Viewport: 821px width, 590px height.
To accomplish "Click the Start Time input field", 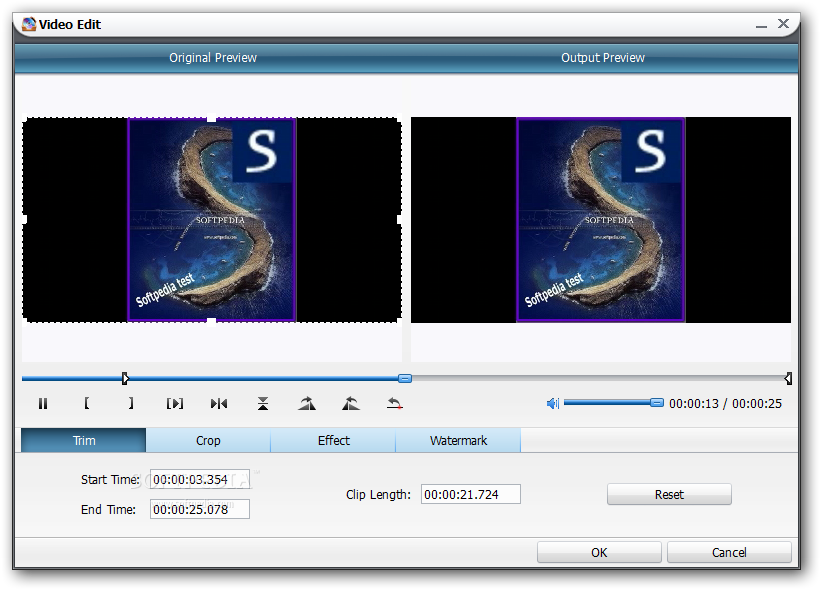I will click(199, 480).
